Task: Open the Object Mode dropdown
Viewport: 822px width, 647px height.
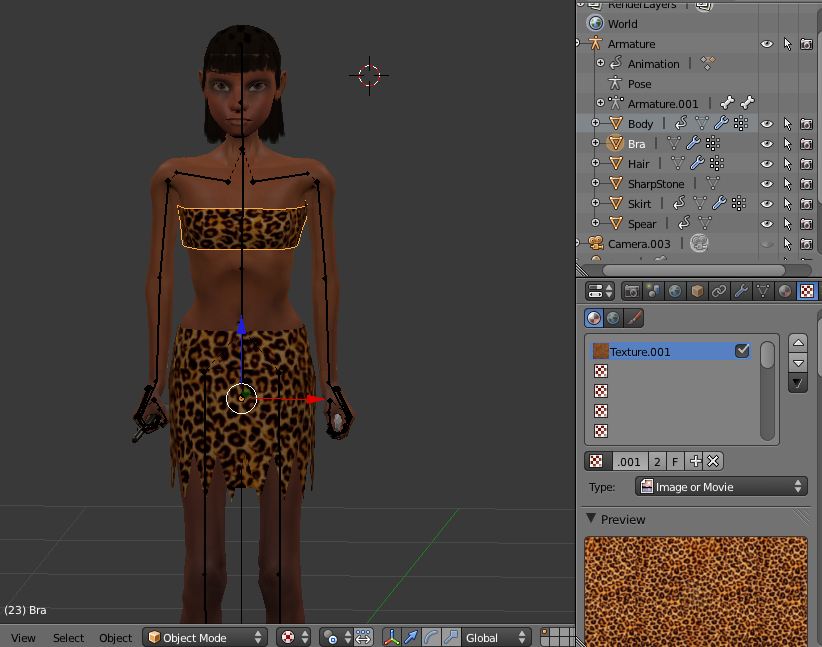Action: coord(205,637)
